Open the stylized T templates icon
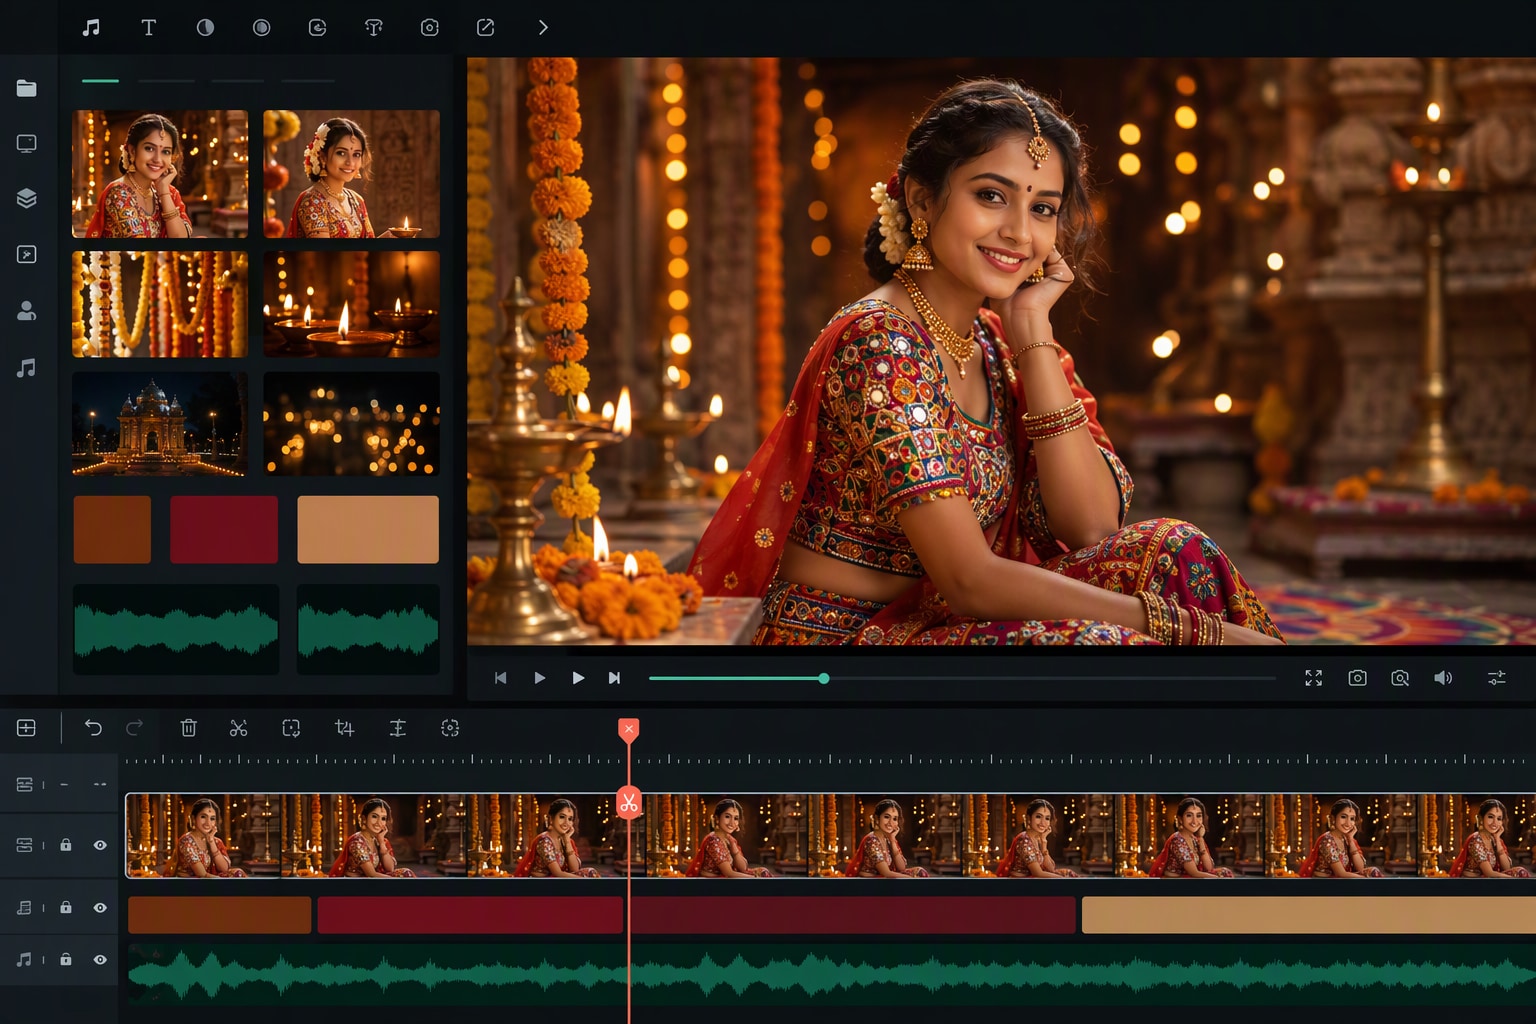The width and height of the screenshot is (1536, 1024). (374, 27)
